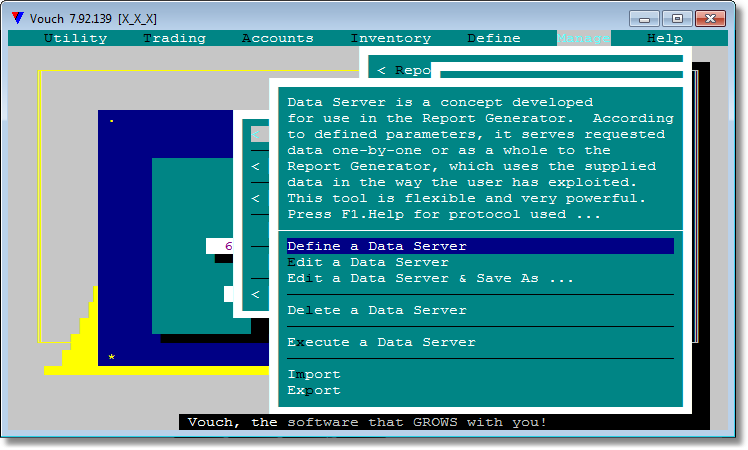Open the Utility menu
Viewport: 748px width, 450px height.
point(75,38)
